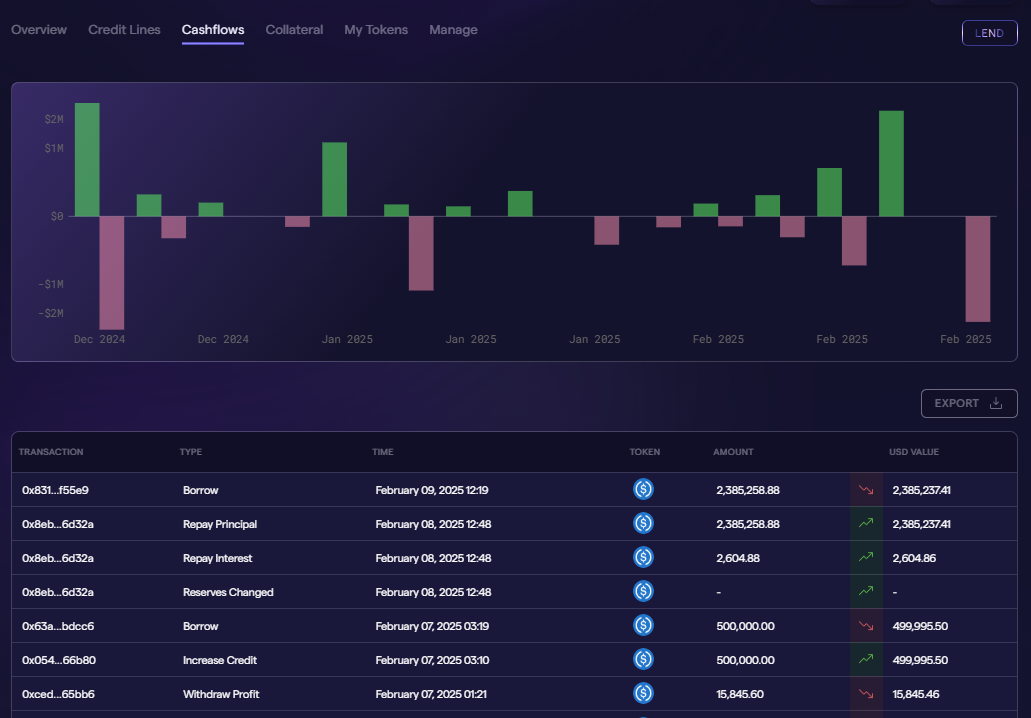Click the green trend arrow in Increase Credit row
Viewport: 1031px width, 718px height.
click(x=865, y=660)
